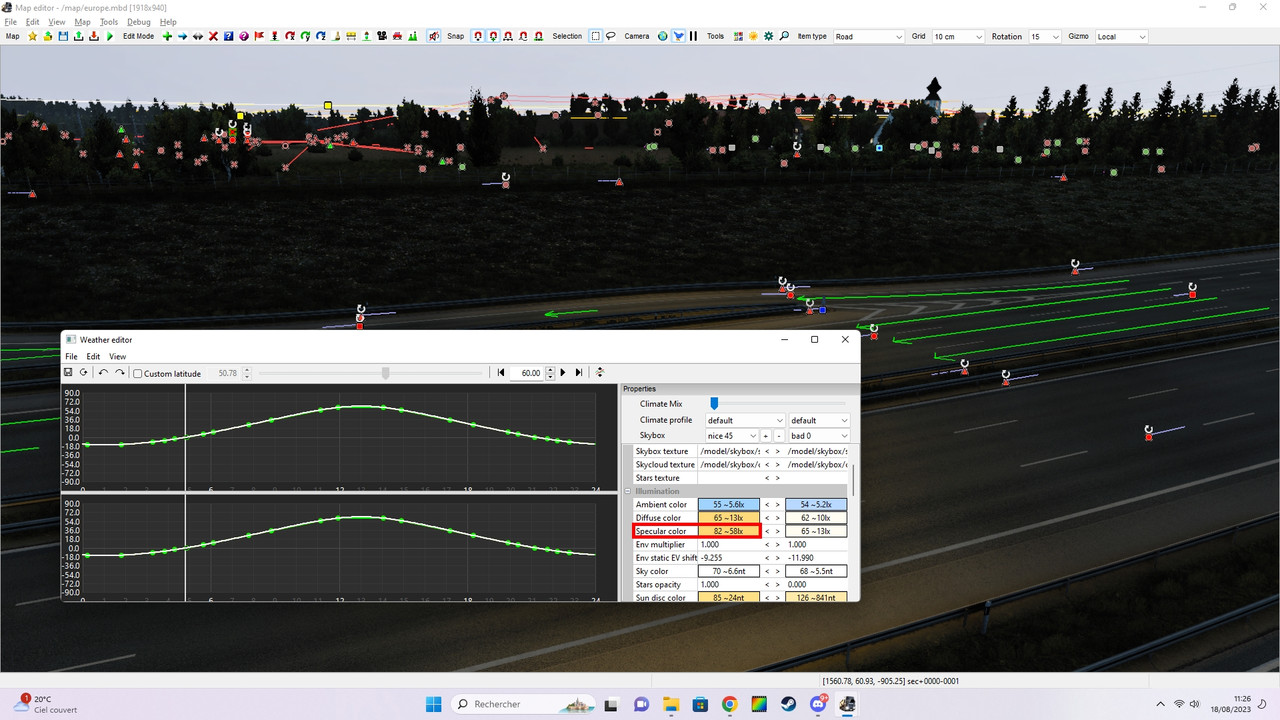Open the Grid 10 cm dropdown

958,36
